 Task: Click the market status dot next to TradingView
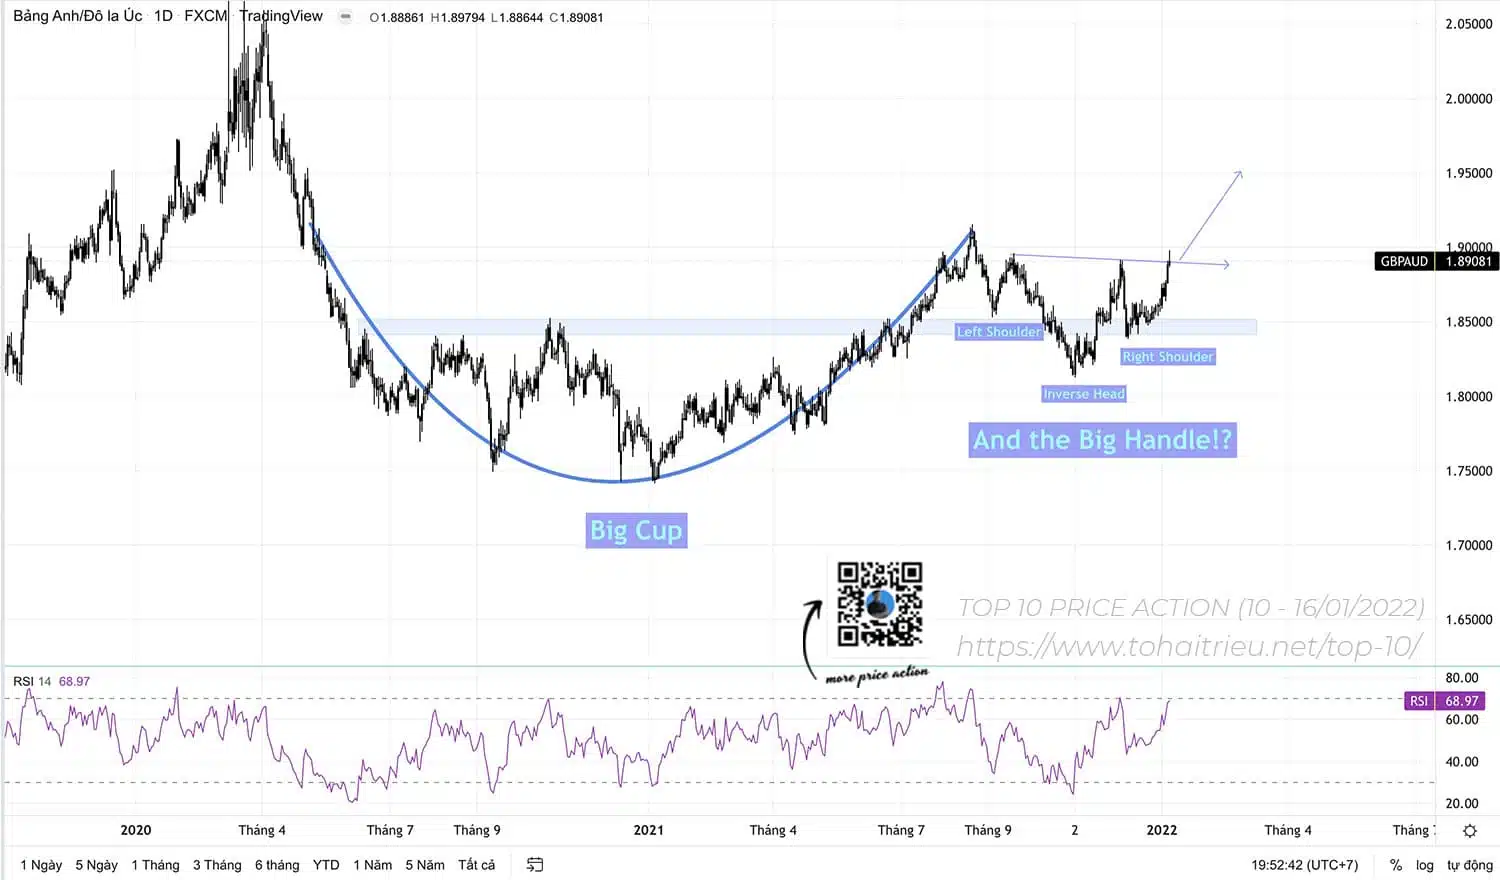[x=345, y=16]
